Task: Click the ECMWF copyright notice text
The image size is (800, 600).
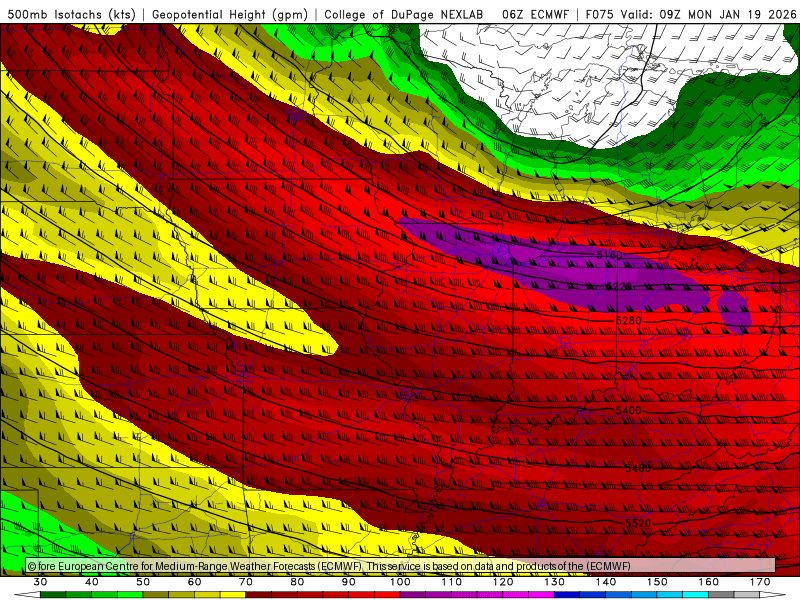Action: click(329, 566)
